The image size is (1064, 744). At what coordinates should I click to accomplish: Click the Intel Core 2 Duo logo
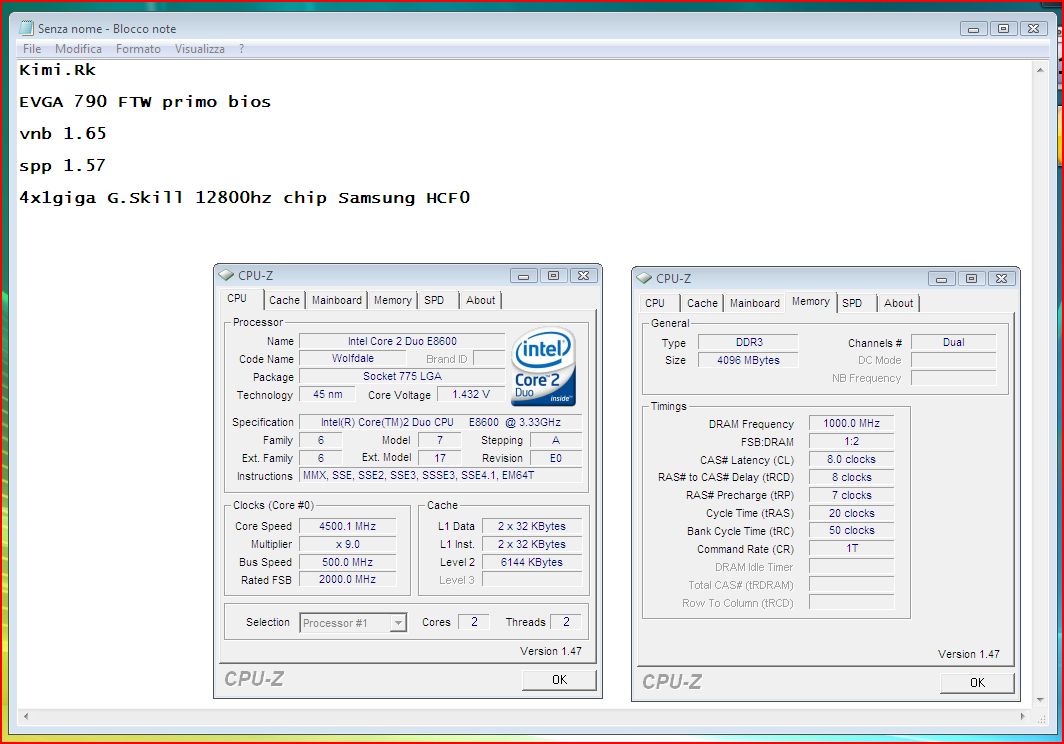click(544, 367)
